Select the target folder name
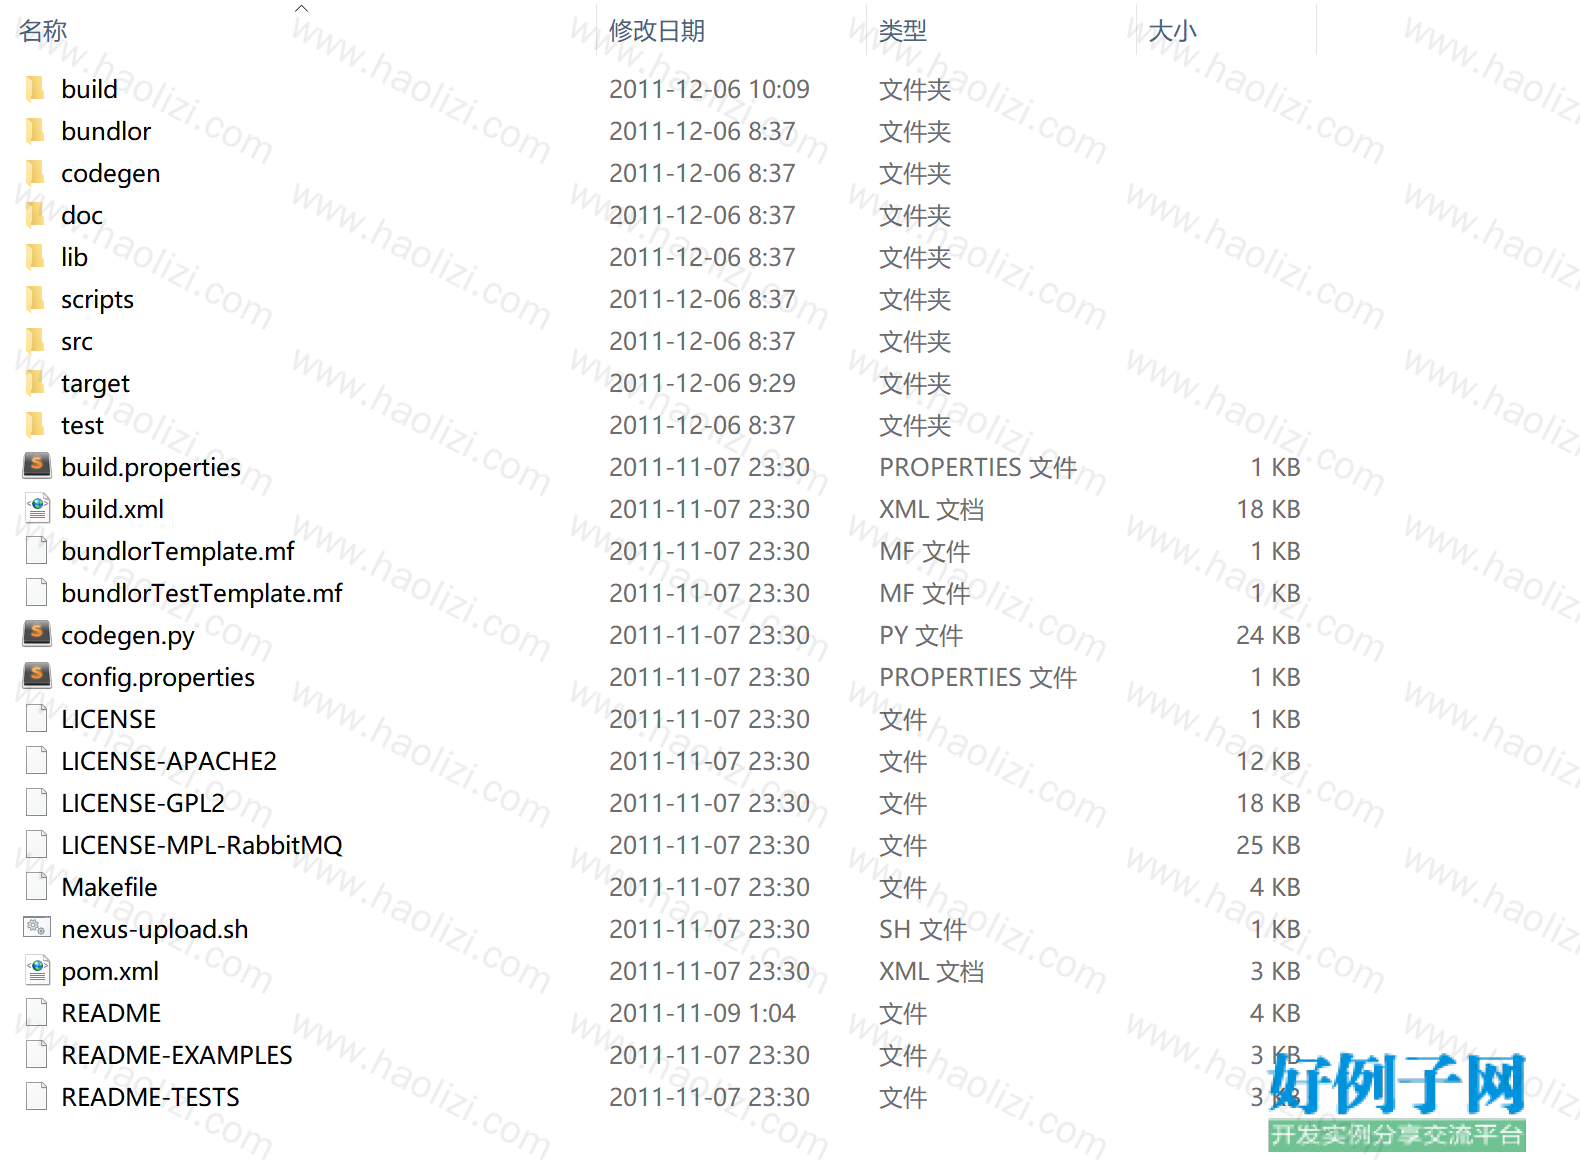 [95, 384]
